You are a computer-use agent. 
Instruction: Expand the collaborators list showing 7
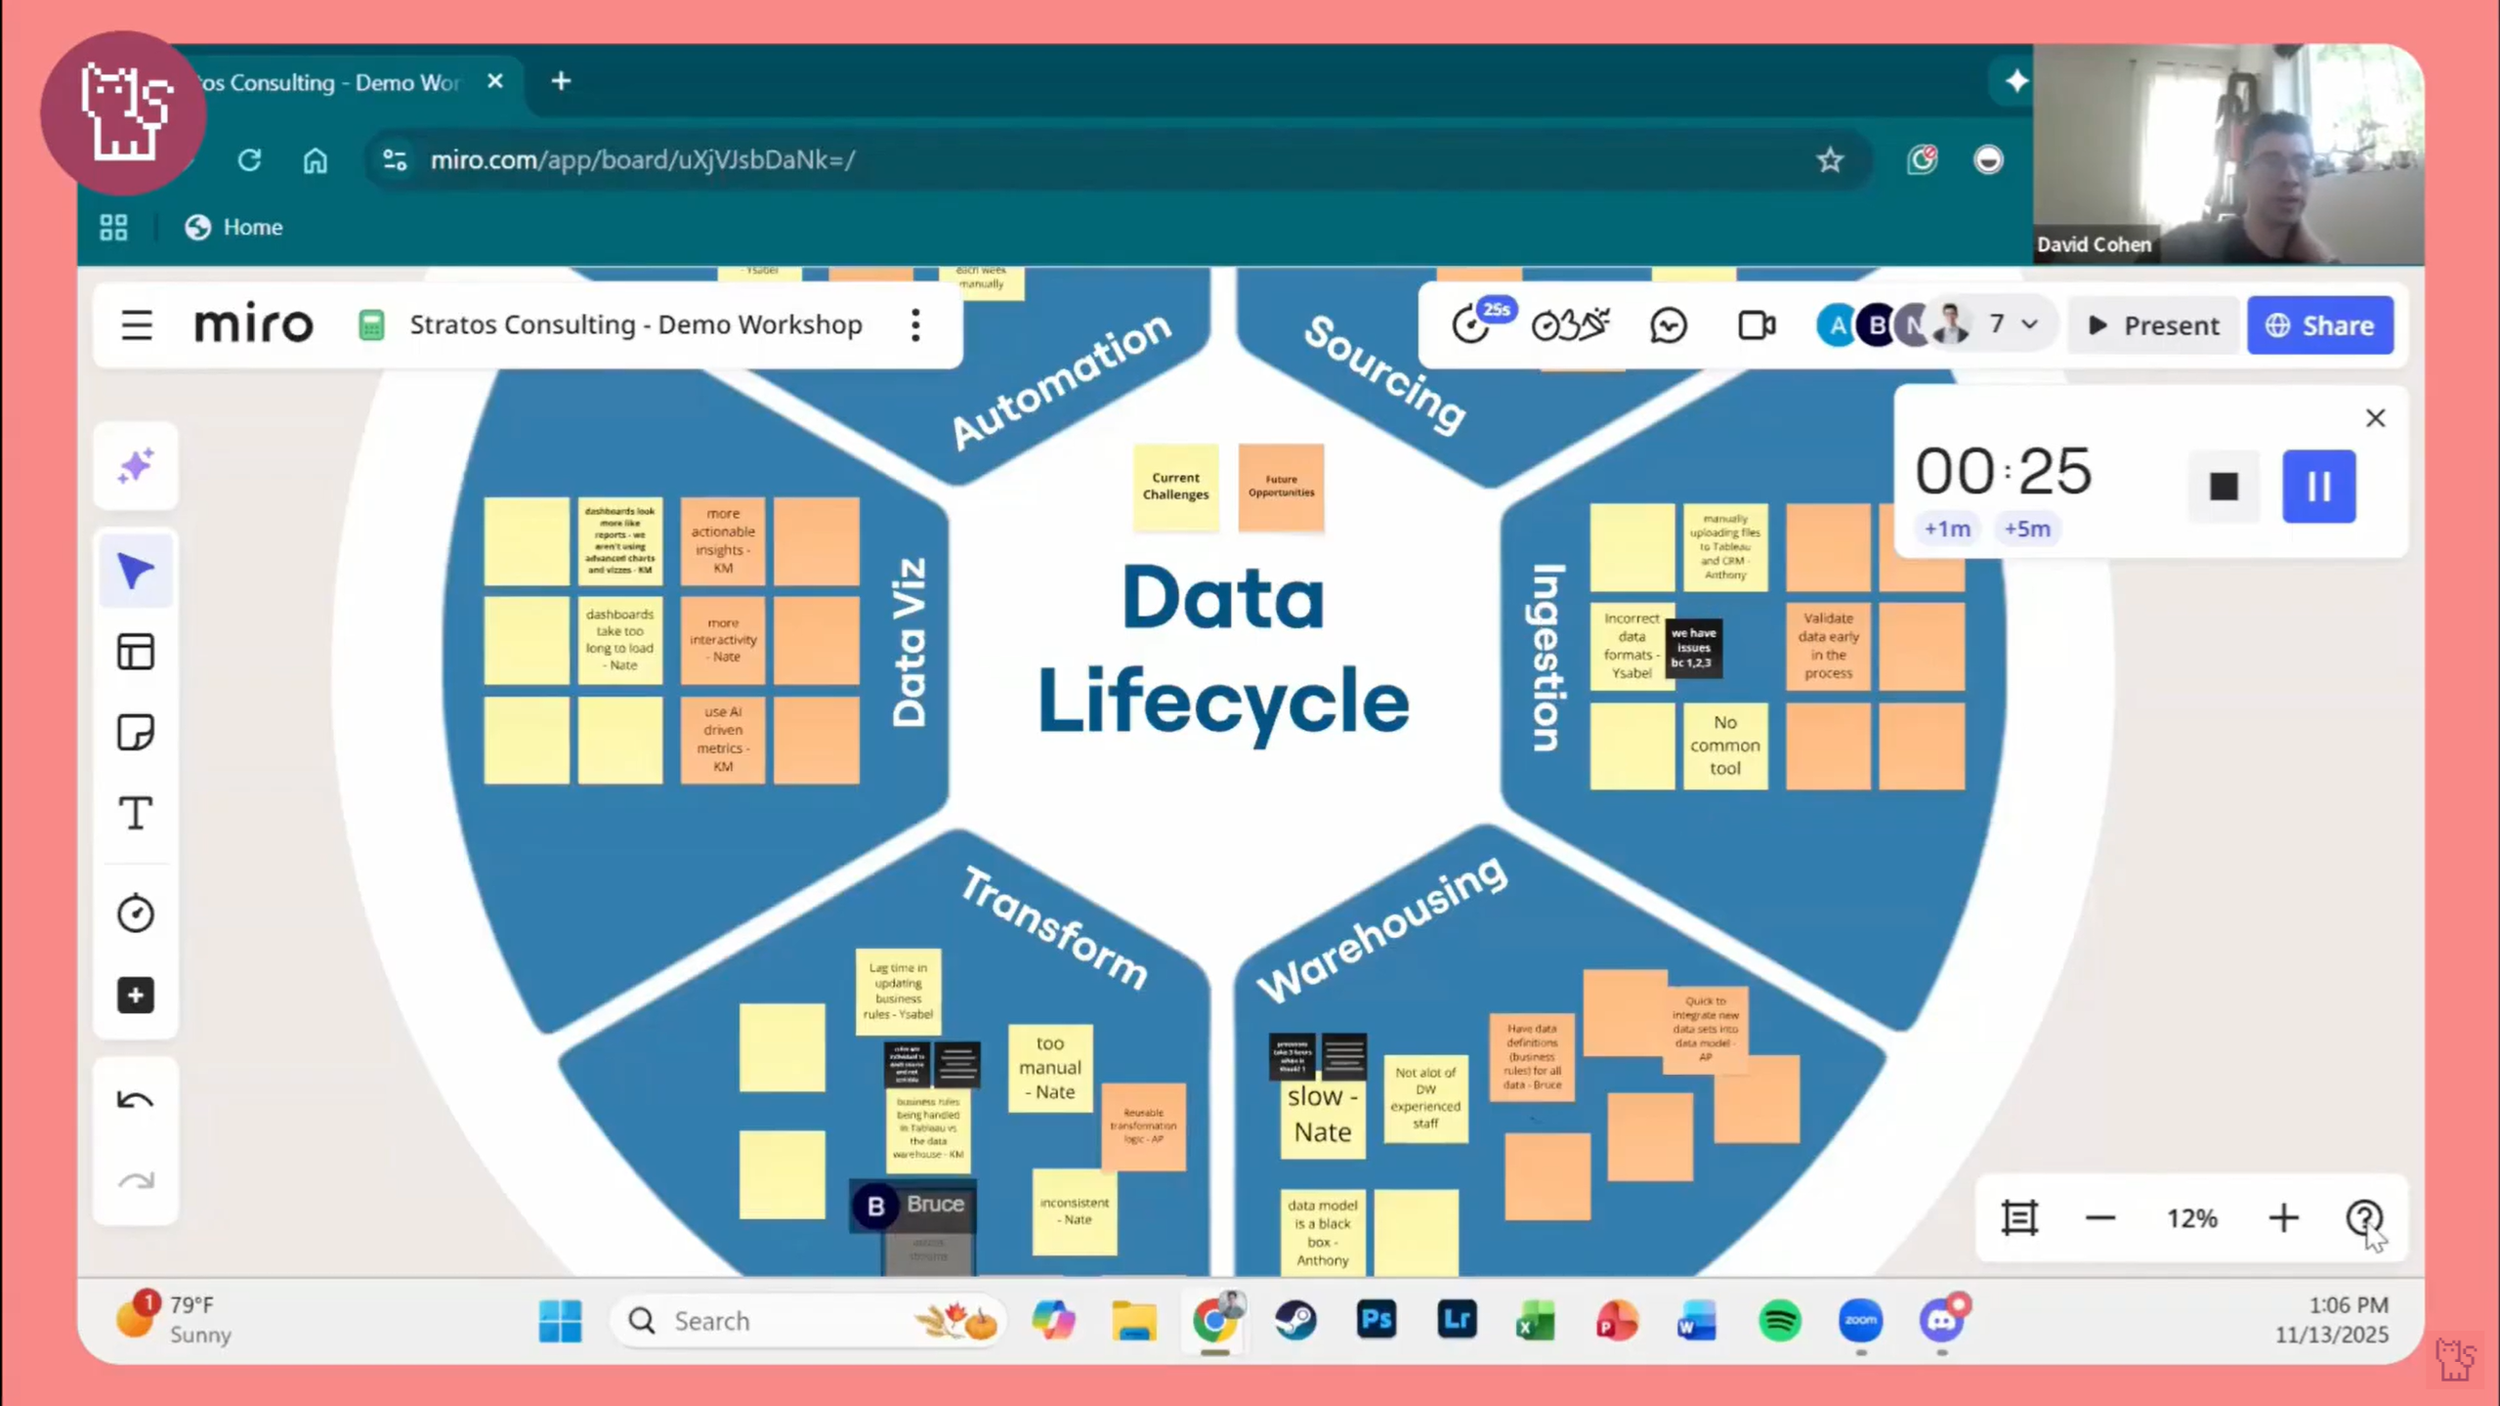[x=2010, y=324]
